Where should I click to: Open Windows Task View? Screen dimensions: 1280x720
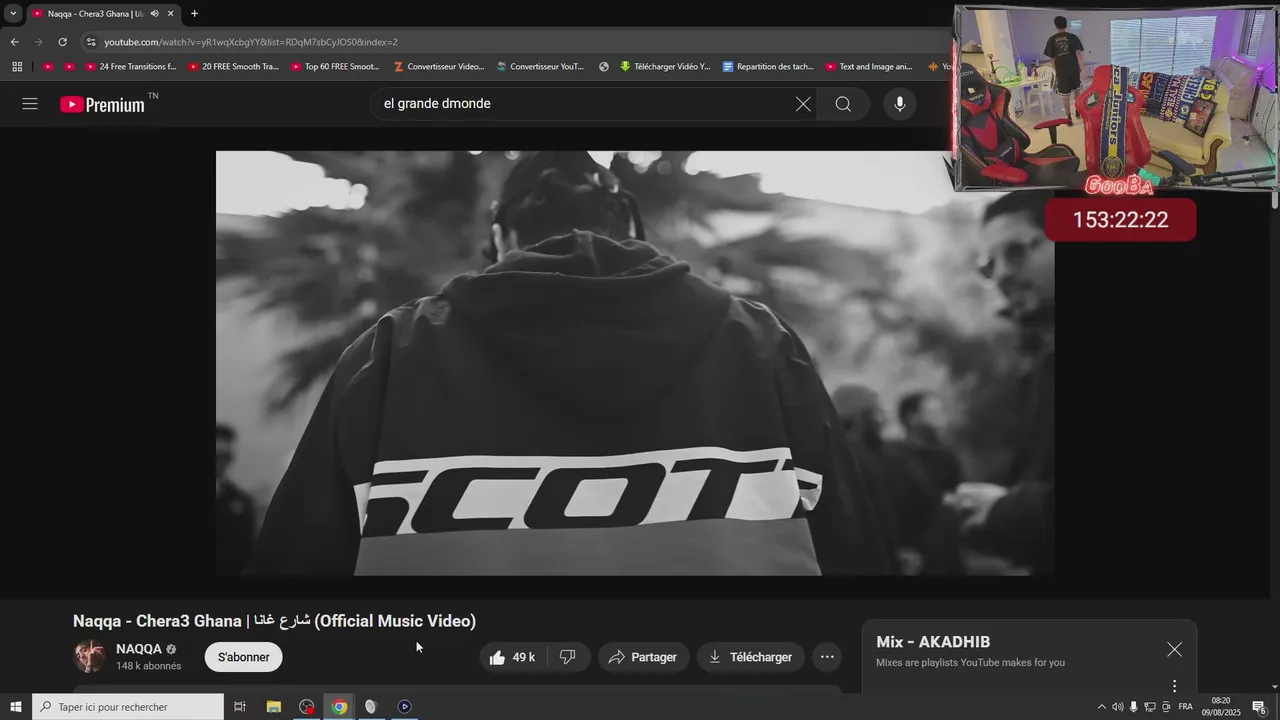[x=240, y=707]
